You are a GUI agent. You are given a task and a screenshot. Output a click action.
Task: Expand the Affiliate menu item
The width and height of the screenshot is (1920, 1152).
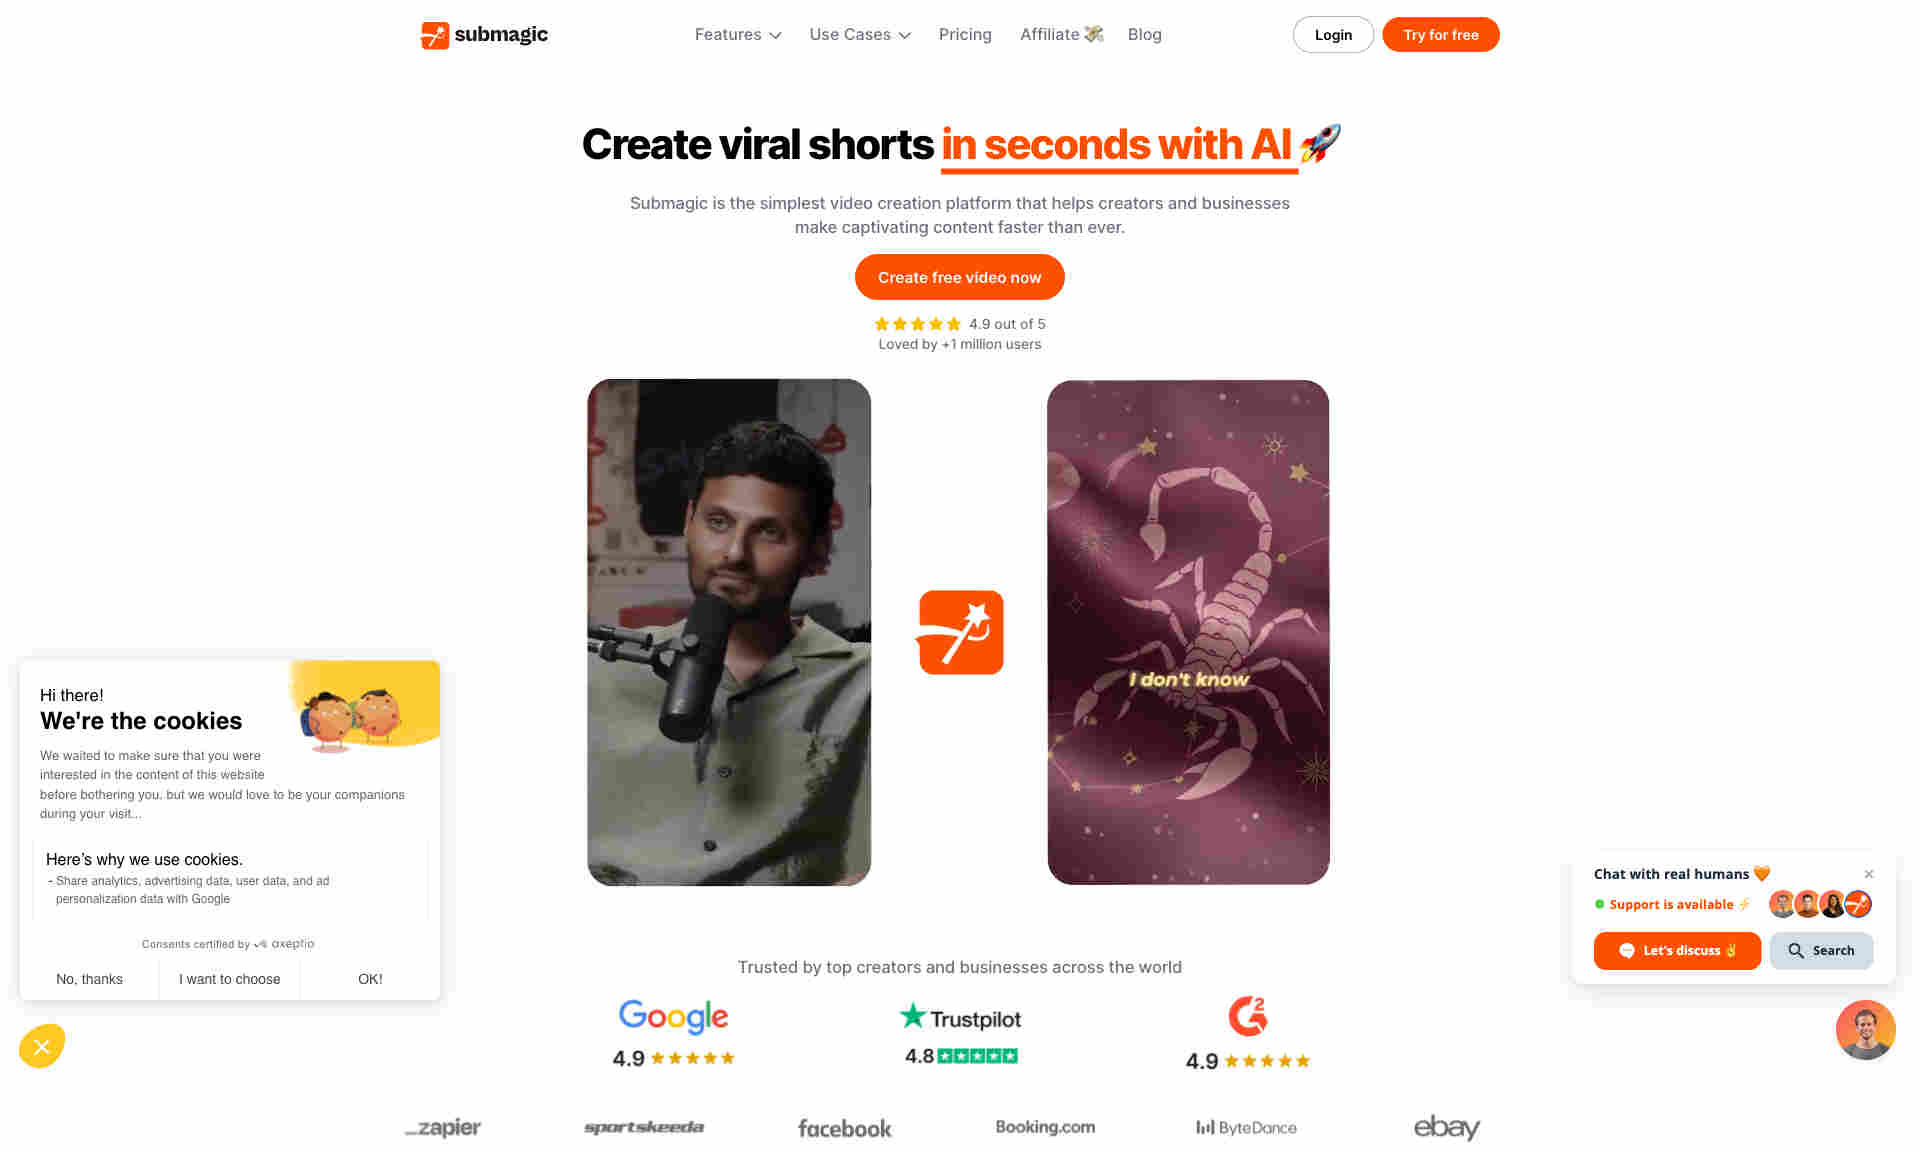coord(1061,34)
